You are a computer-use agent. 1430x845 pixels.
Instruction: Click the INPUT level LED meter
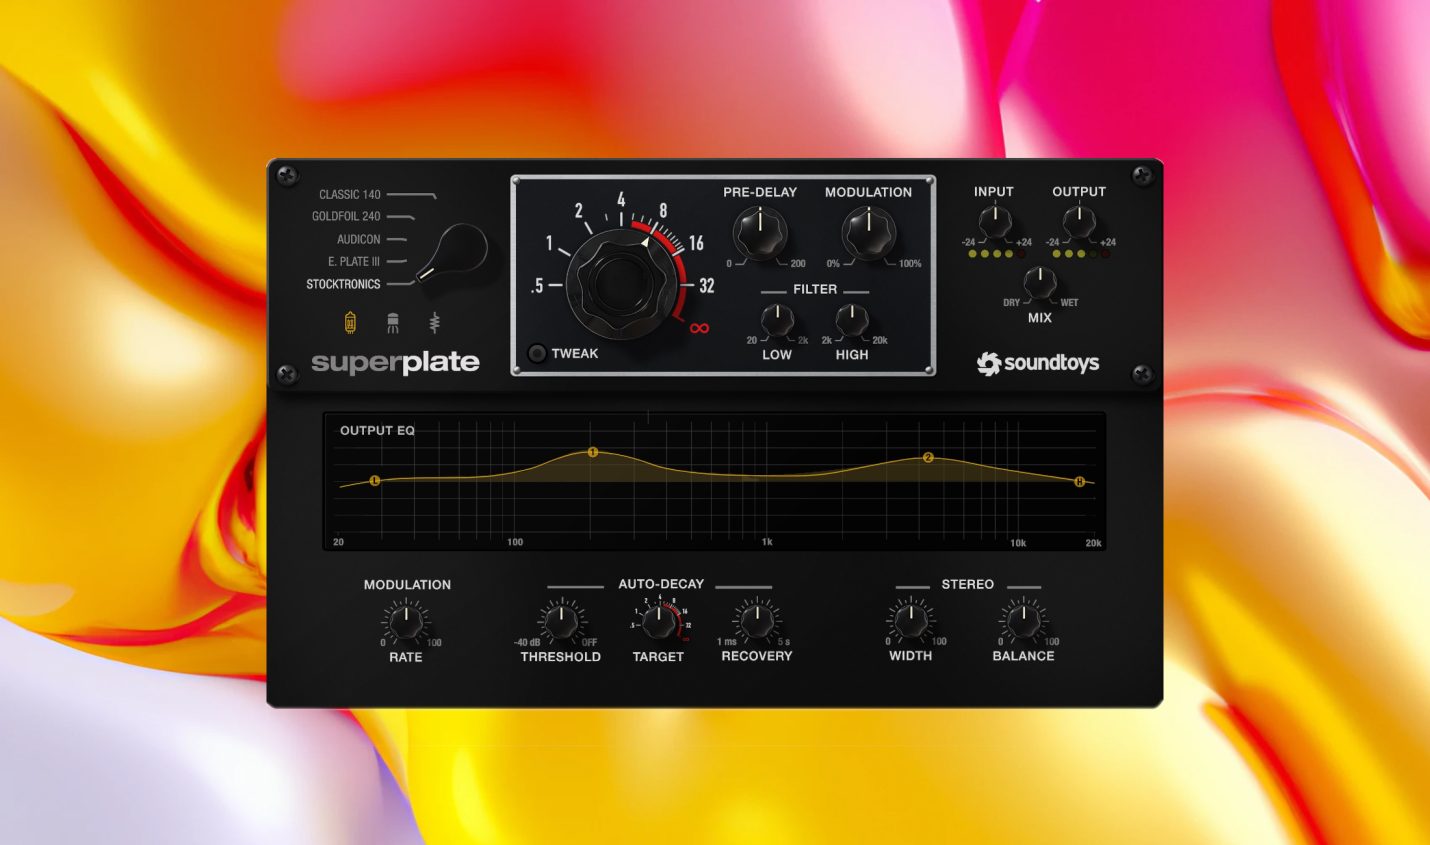[x=995, y=254]
